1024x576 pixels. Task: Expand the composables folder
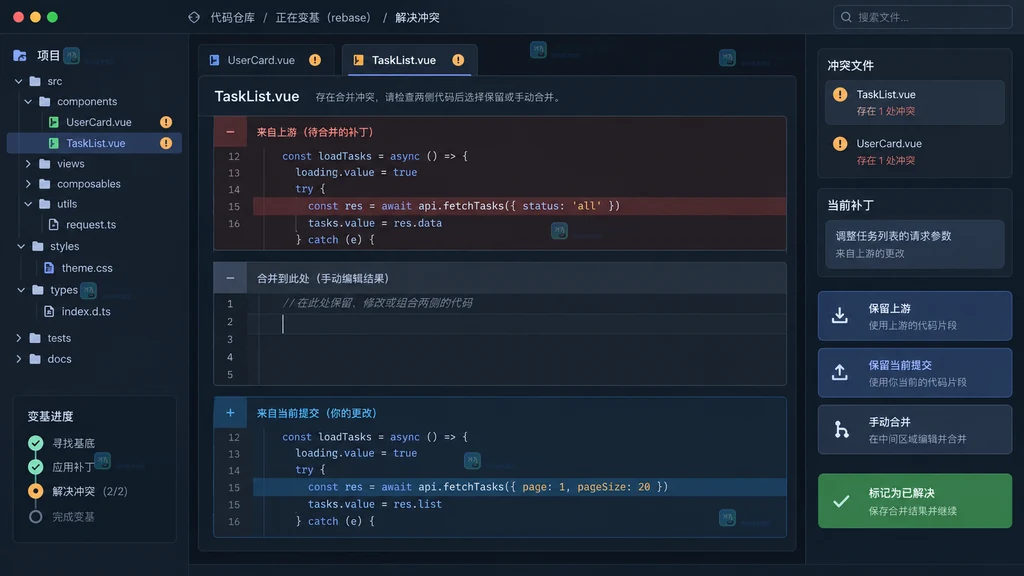tap(28, 184)
